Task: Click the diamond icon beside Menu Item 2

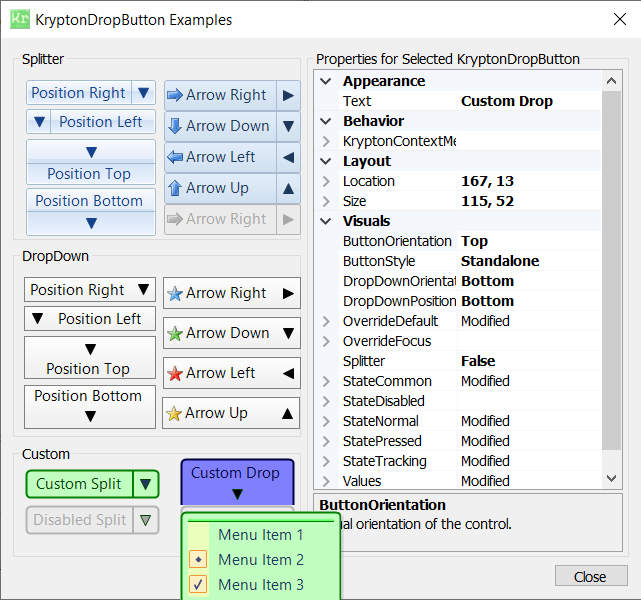Action: [x=198, y=560]
